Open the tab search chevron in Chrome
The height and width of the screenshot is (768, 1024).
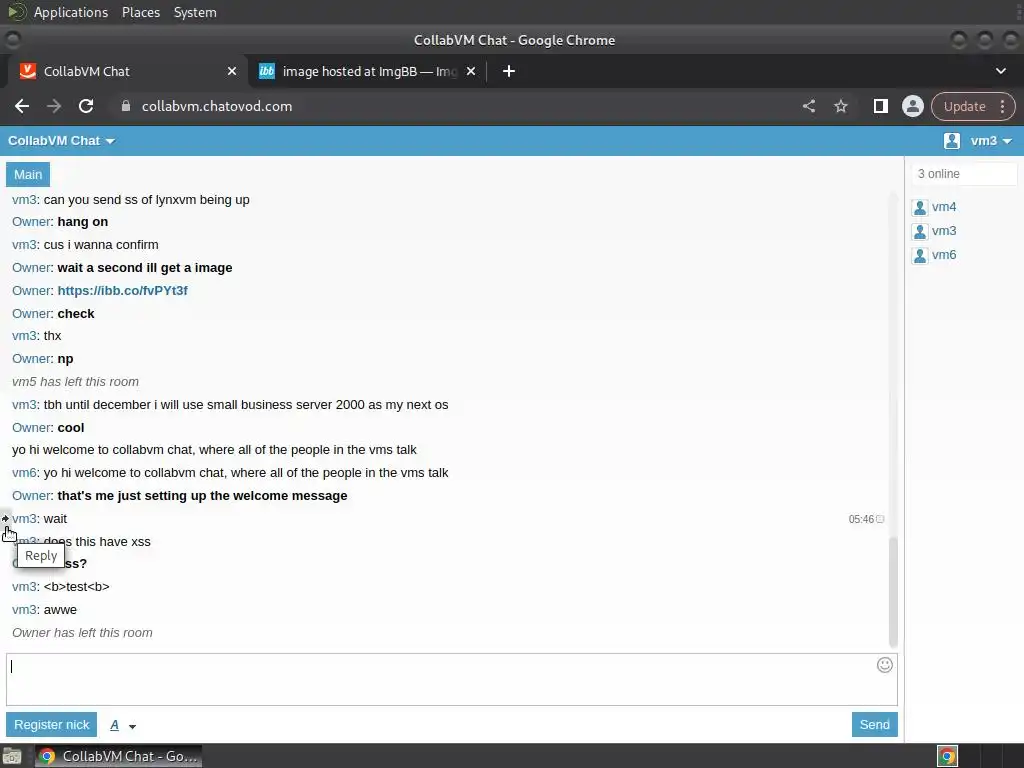point(1000,71)
